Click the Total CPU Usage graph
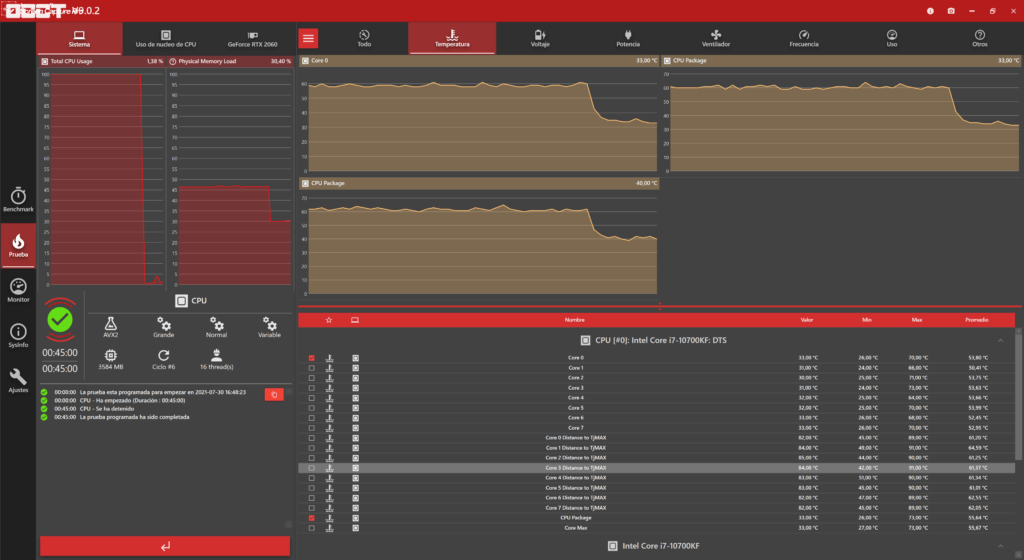The width and height of the screenshot is (1024, 560). click(x=101, y=173)
